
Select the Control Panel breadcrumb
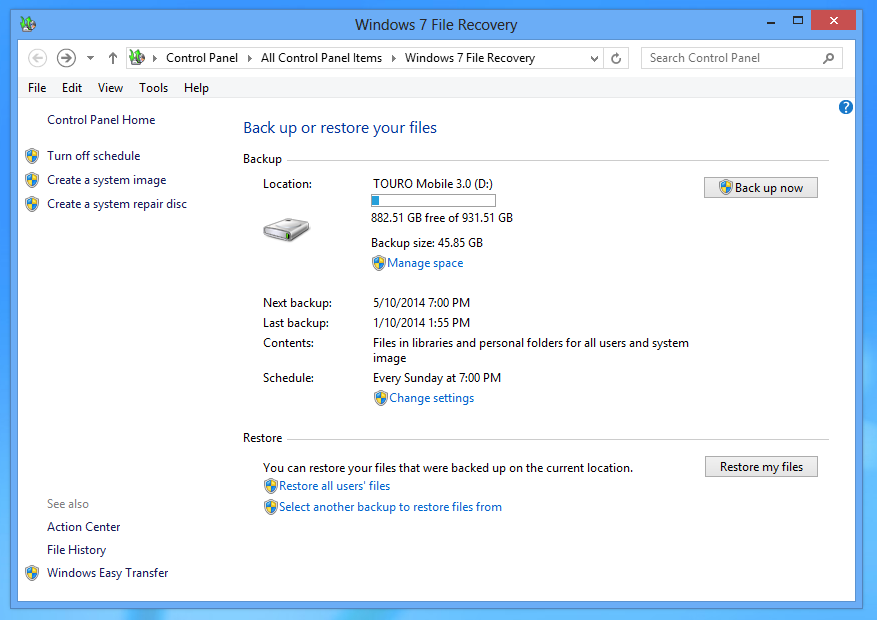coord(202,58)
